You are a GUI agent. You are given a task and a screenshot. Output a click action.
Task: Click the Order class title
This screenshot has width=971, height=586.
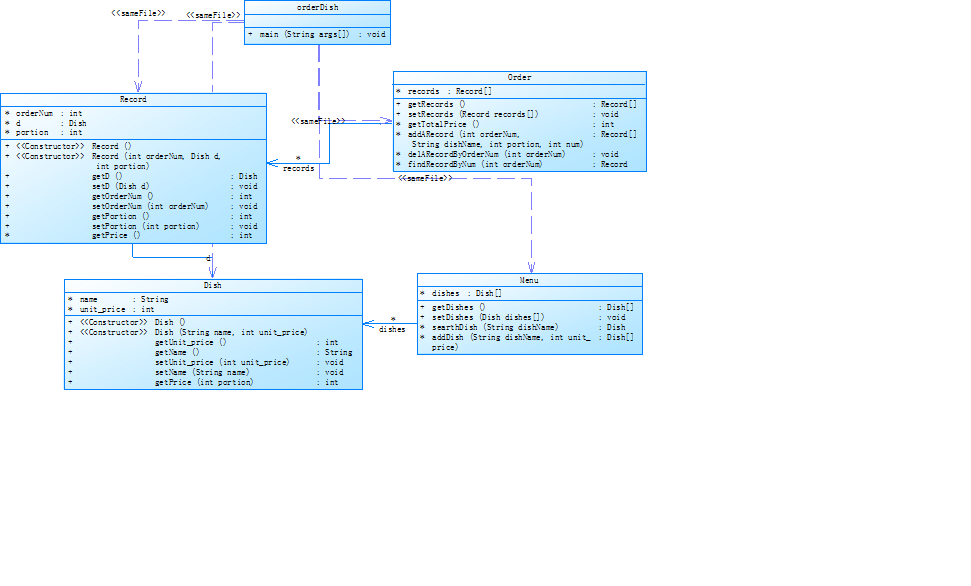tap(520, 77)
